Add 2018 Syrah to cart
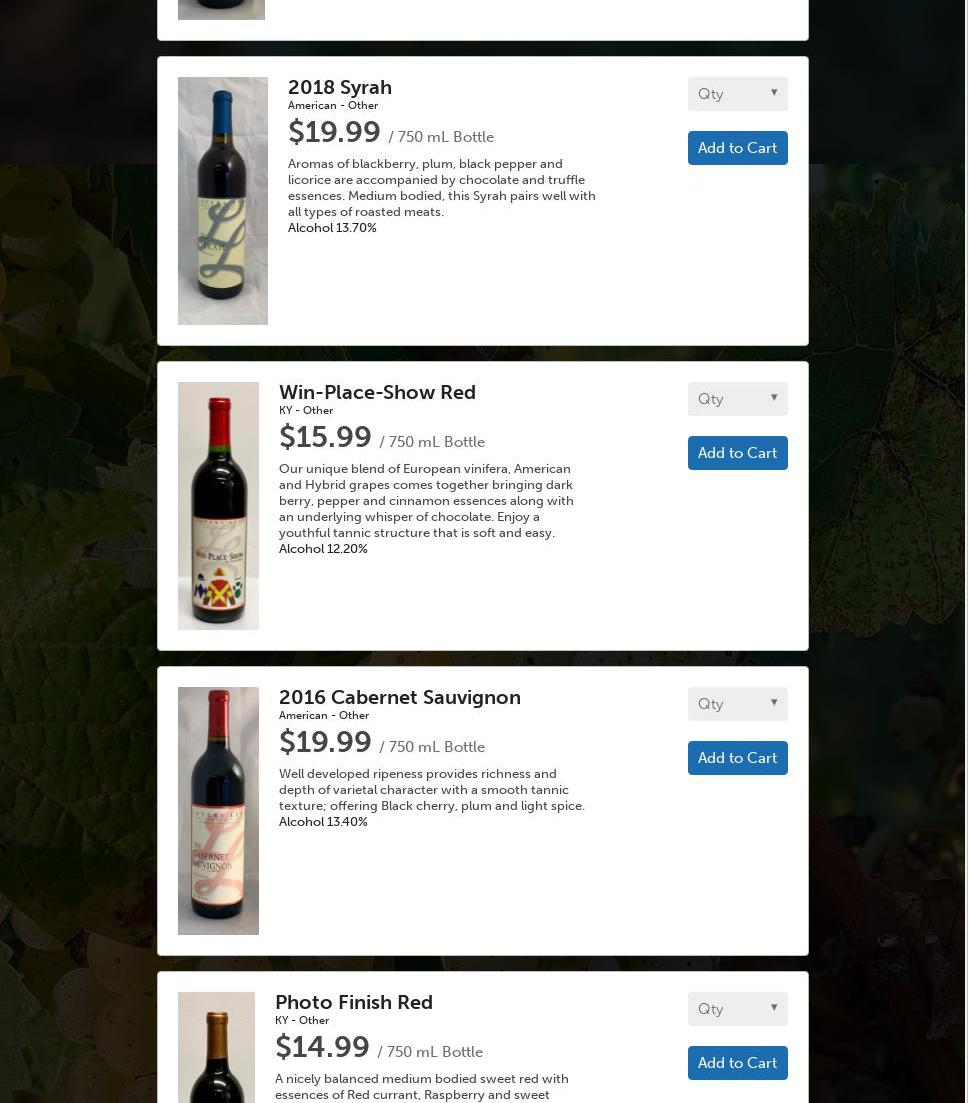The height and width of the screenshot is (1103, 968). point(737,148)
